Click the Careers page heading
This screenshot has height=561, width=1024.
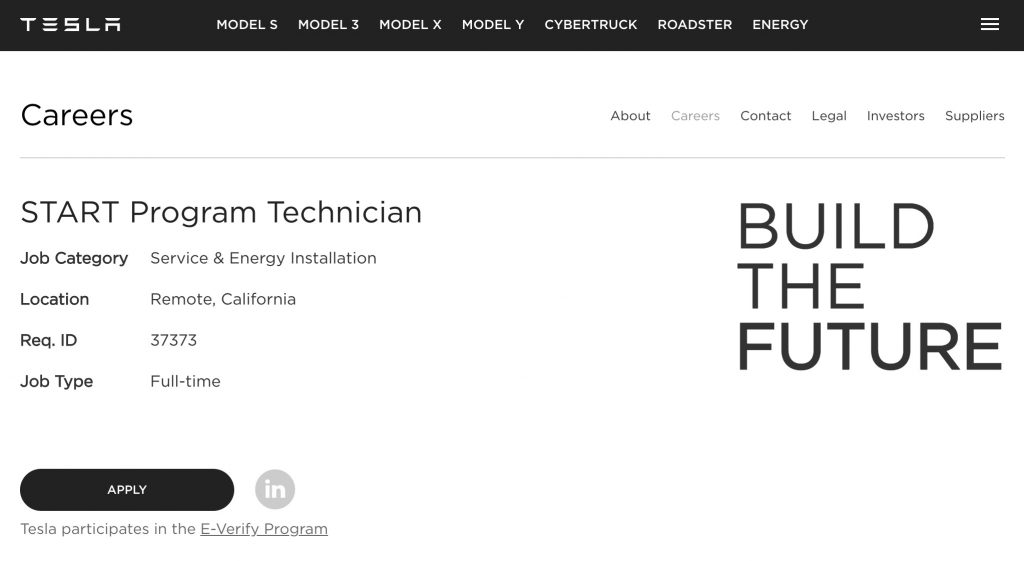click(x=76, y=116)
